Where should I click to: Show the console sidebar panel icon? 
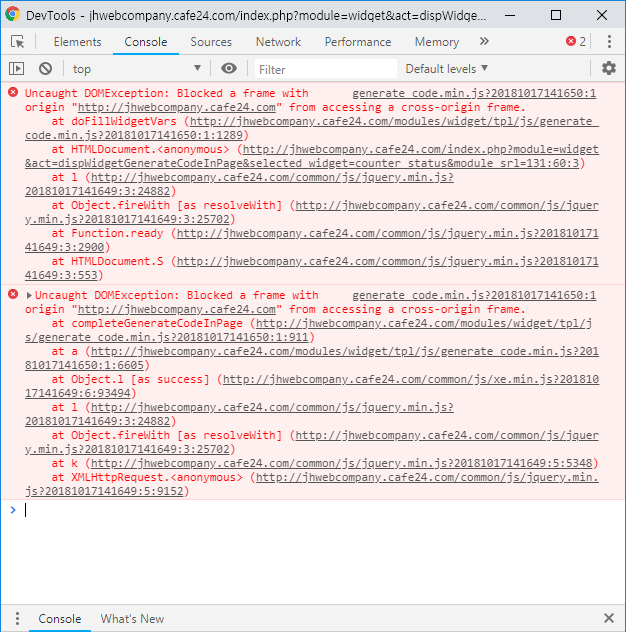tap(17, 69)
